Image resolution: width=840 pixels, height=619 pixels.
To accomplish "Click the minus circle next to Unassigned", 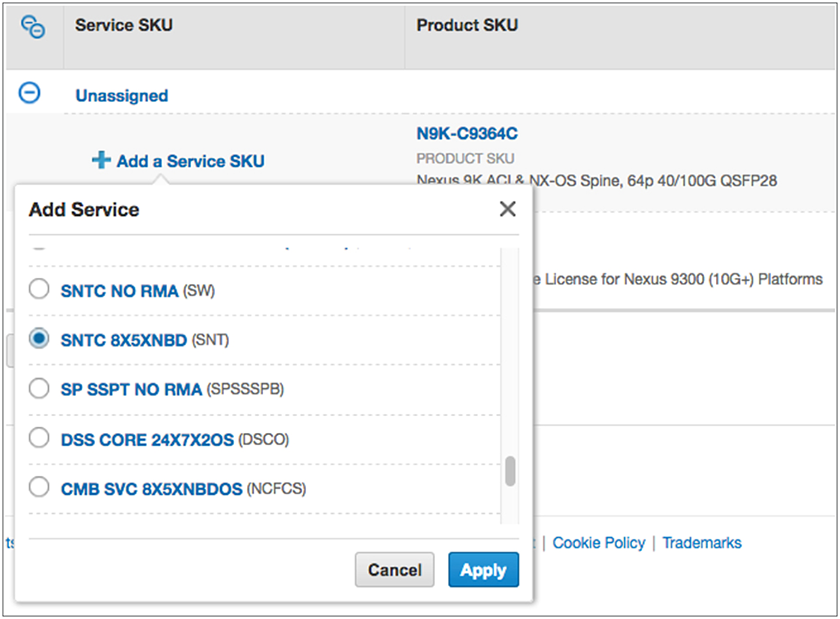I will [x=30, y=92].
